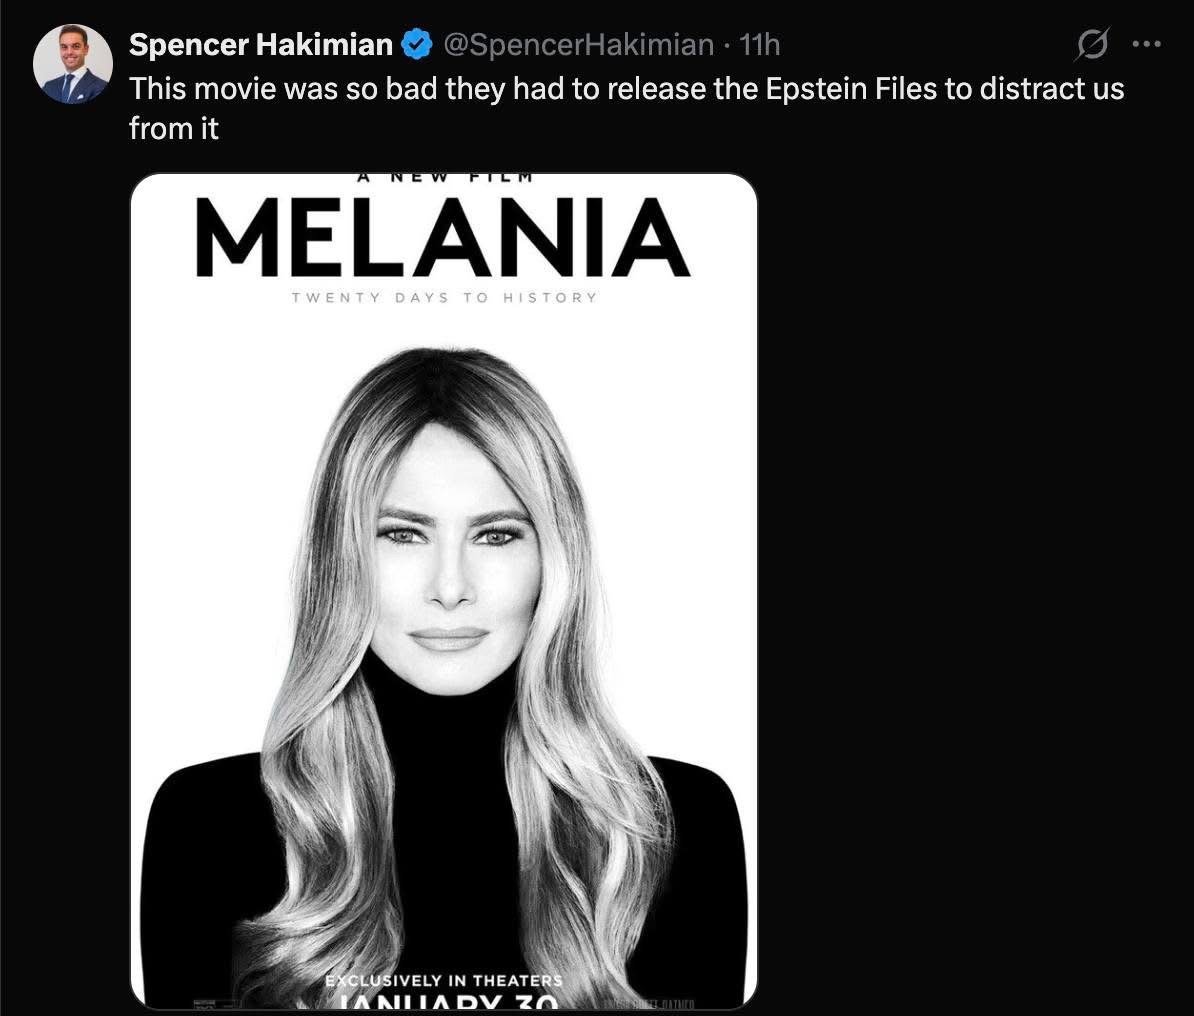This screenshot has width=1194, height=1016.
Task: Click the black turtleneck collar on poster
Action: (440, 700)
